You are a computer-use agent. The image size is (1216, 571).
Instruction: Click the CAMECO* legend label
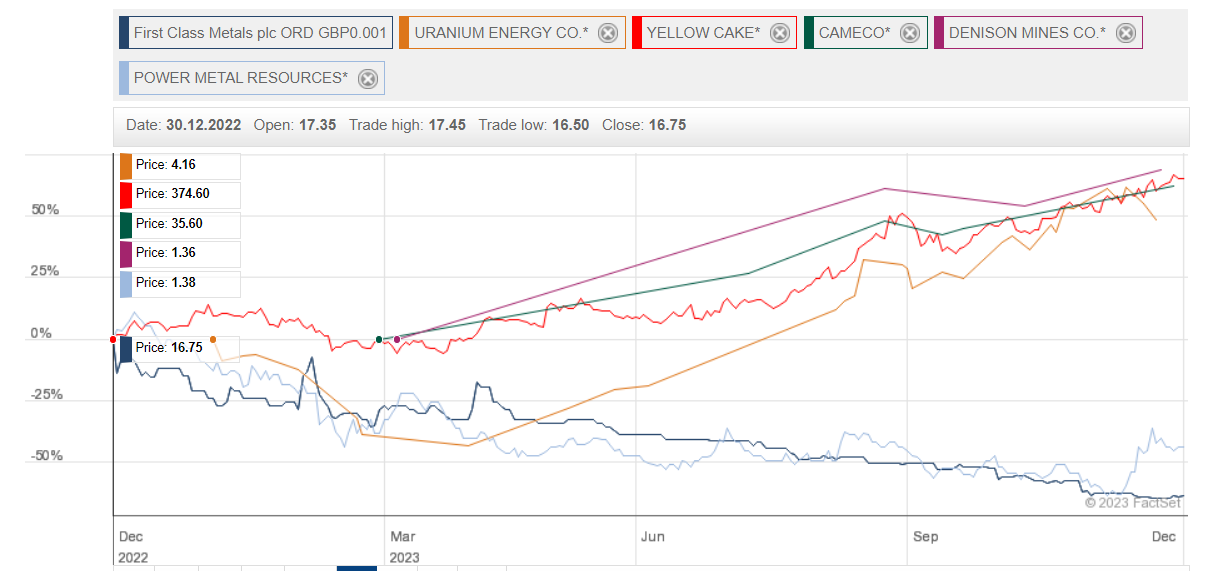click(x=854, y=33)
